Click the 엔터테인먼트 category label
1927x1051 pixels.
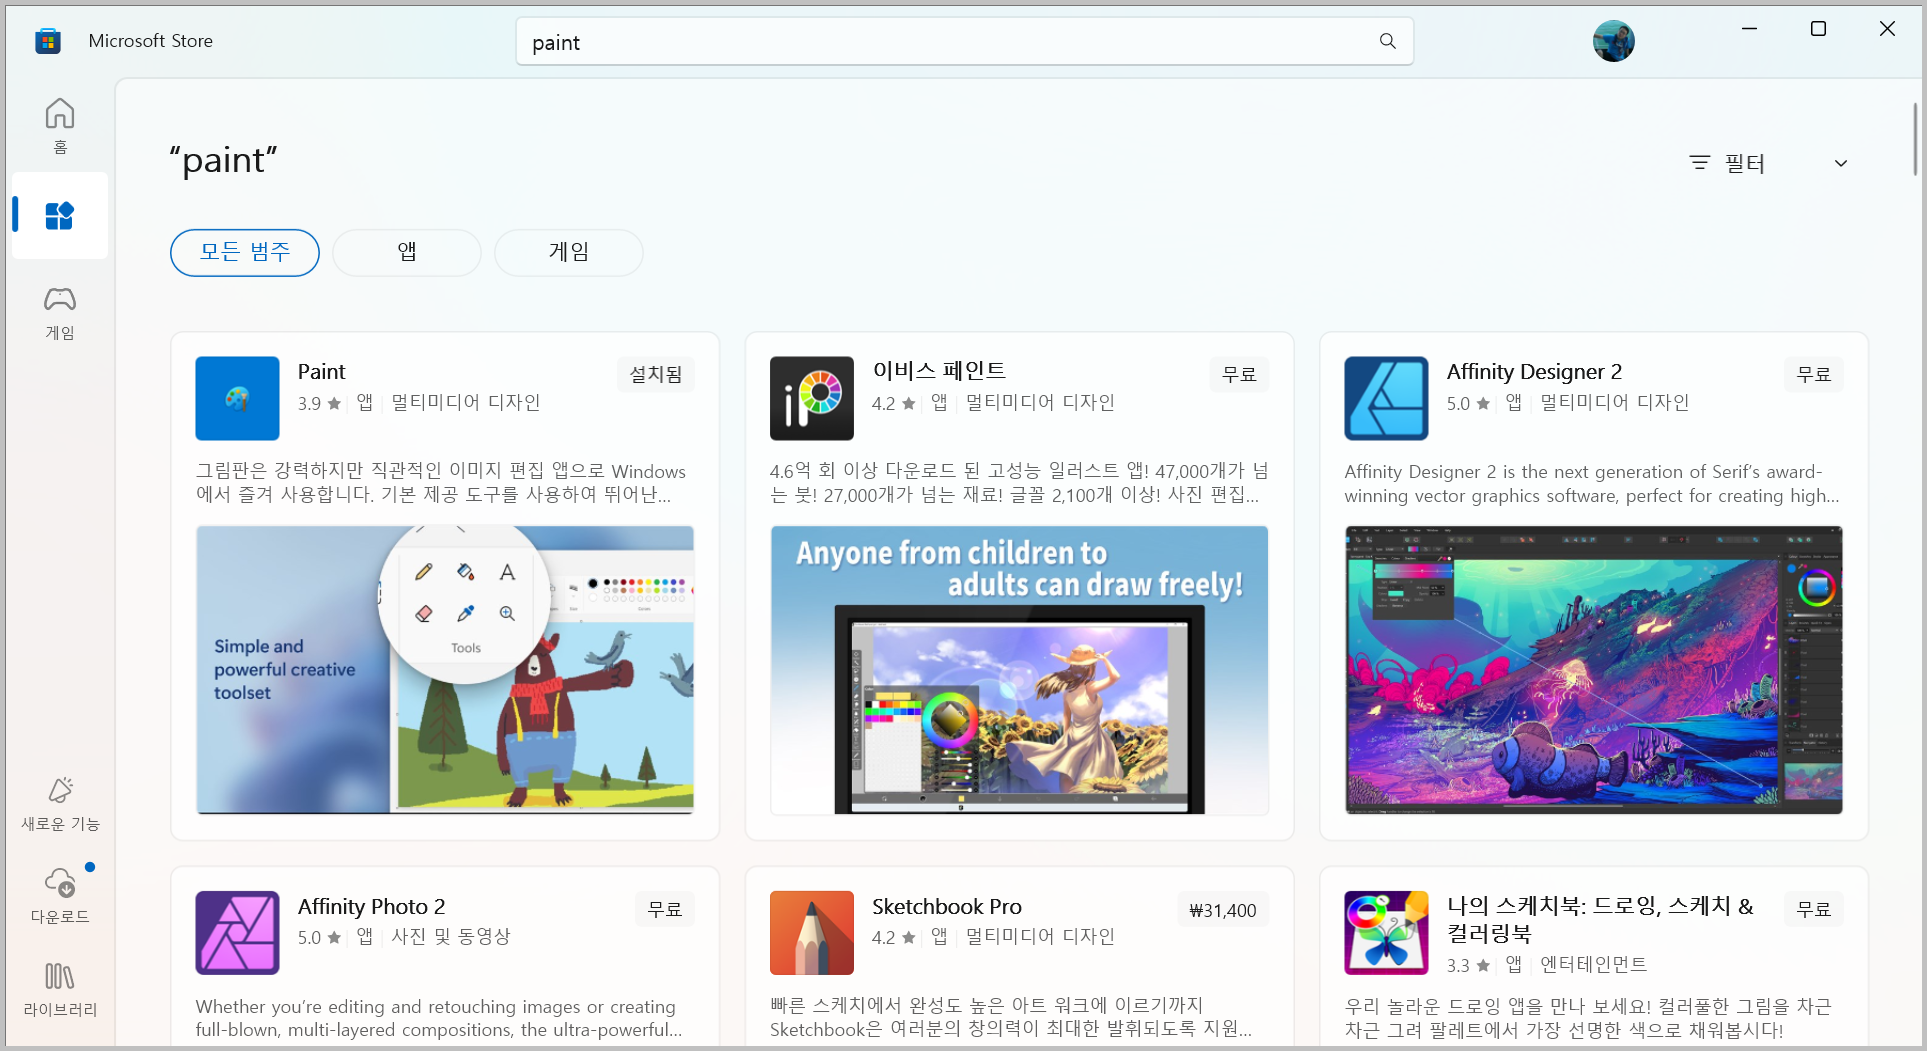pyautogui.click(x=1593, y=965)
